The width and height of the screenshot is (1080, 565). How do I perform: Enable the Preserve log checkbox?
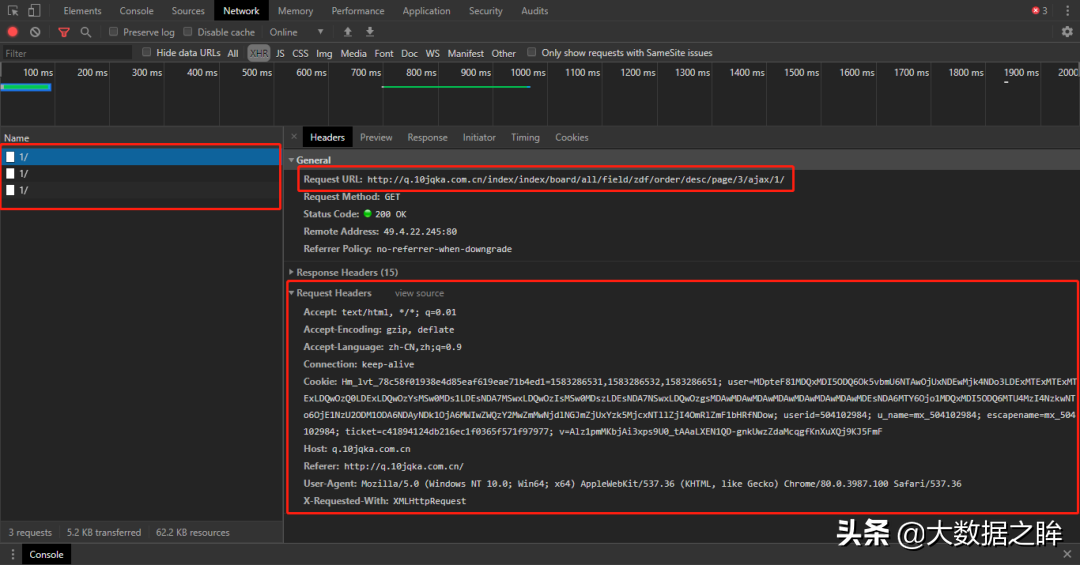(x=114, y=32)
